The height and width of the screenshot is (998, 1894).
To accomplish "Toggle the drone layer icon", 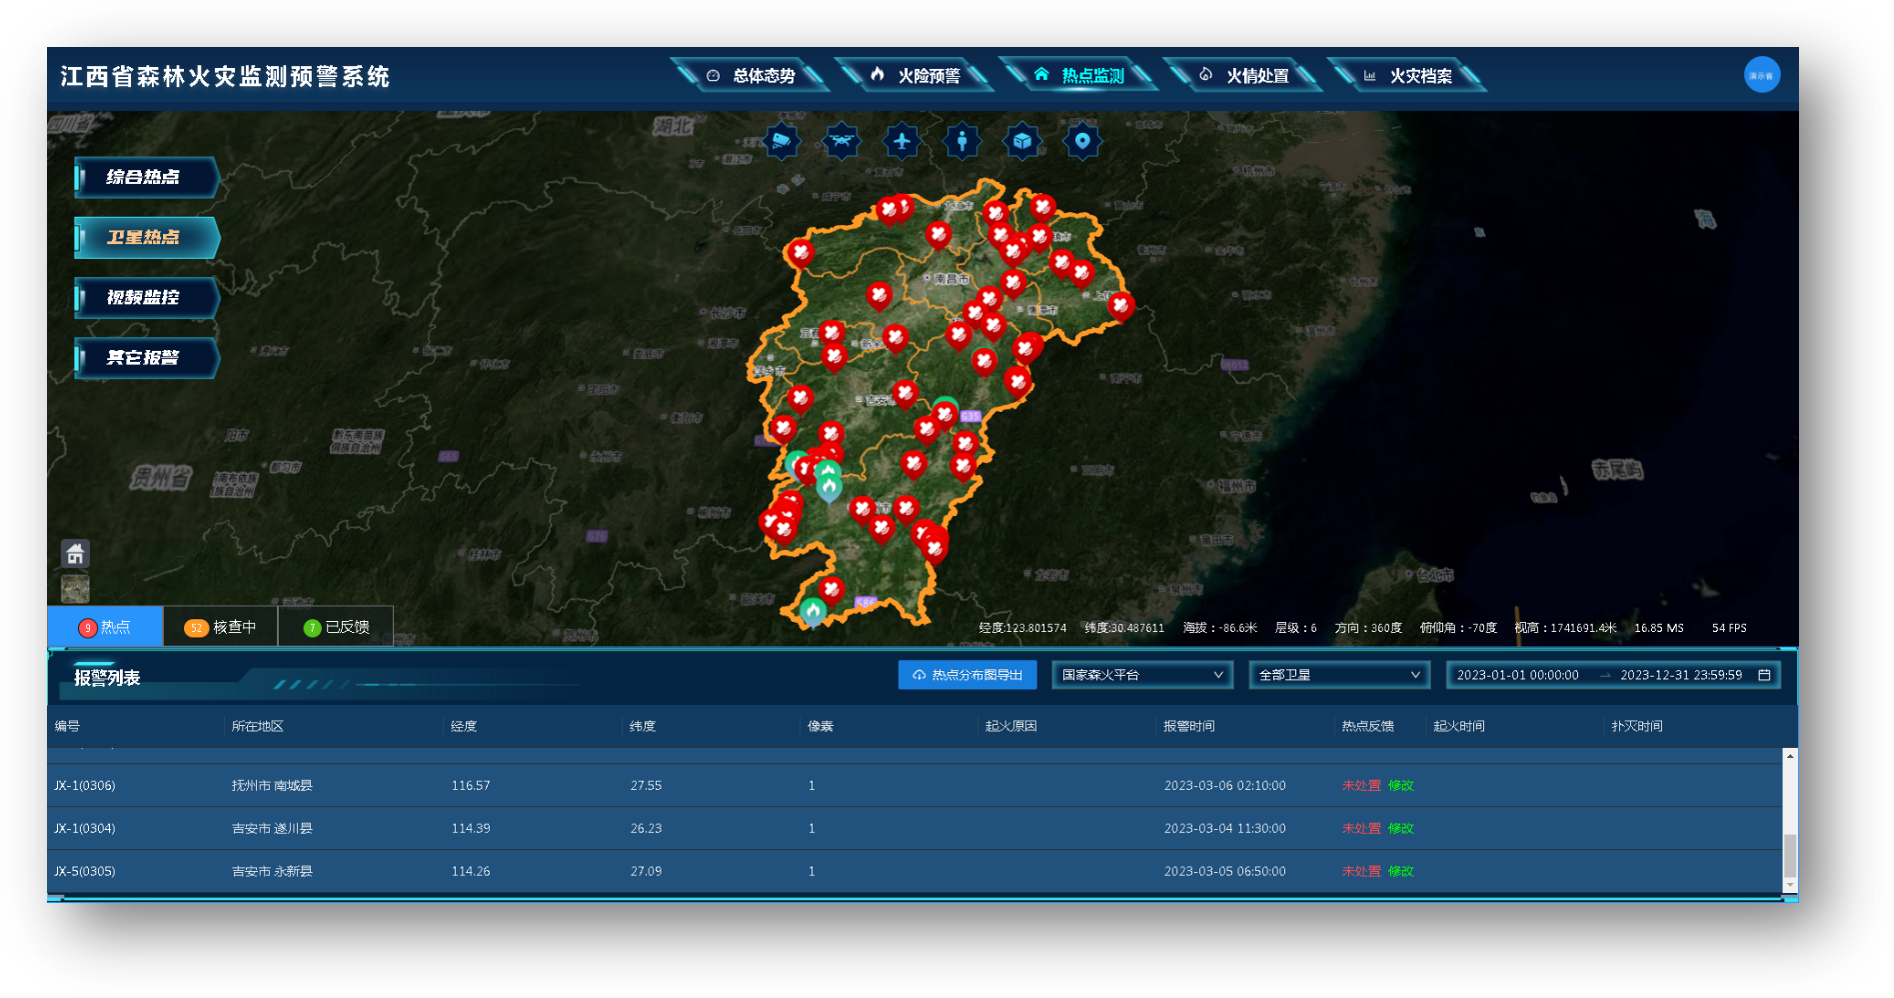I will 841,141.
